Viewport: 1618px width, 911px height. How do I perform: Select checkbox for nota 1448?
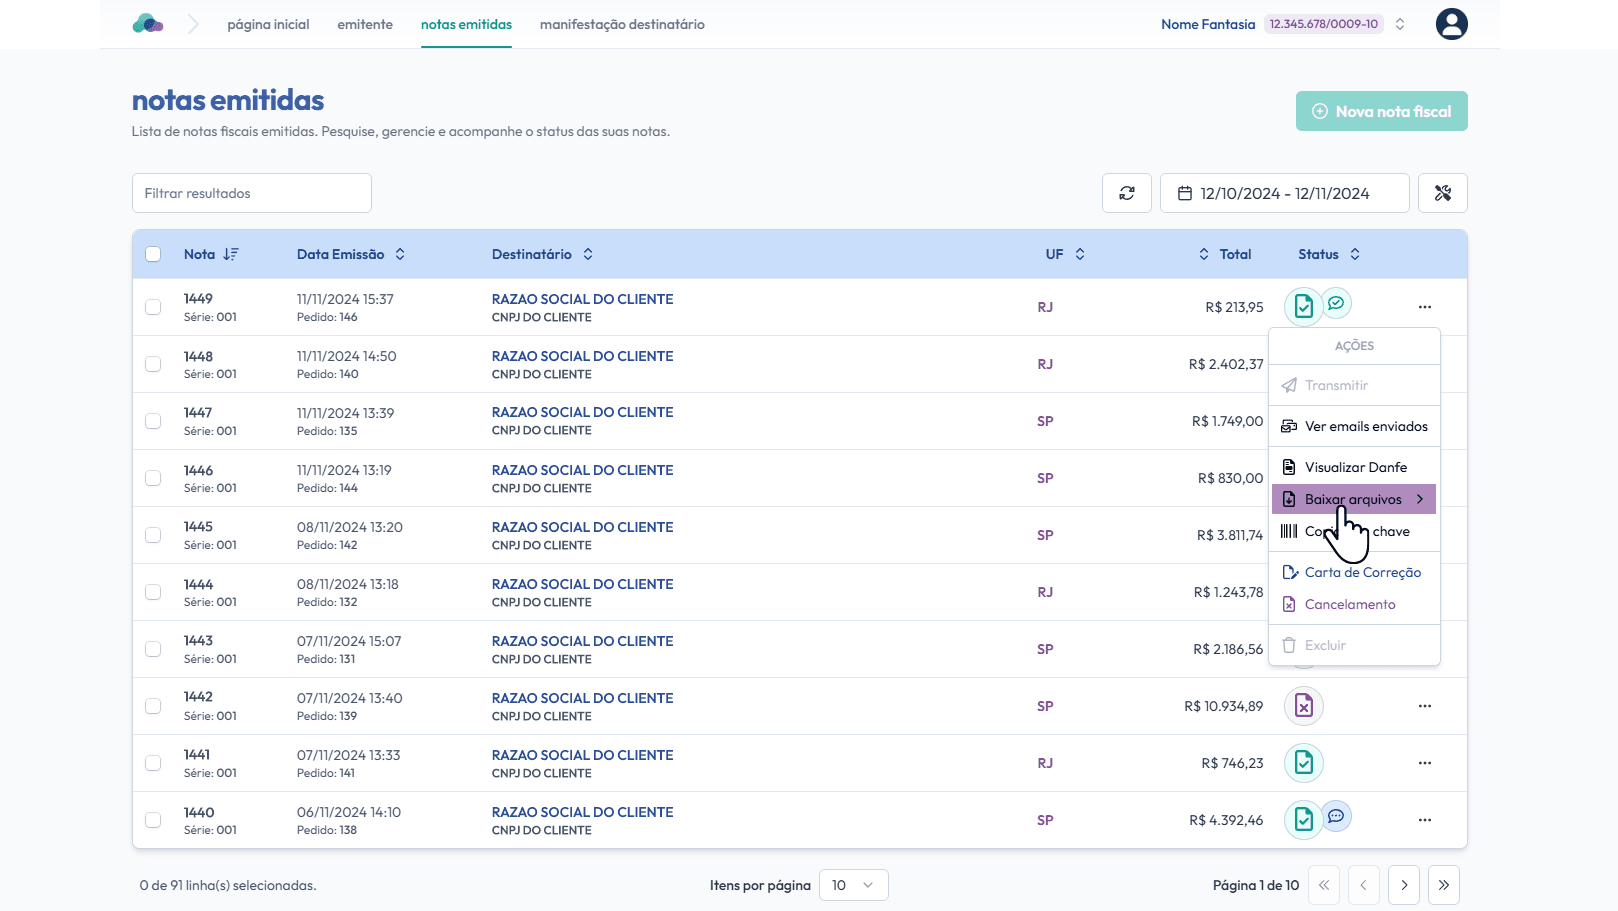point(153,364)
